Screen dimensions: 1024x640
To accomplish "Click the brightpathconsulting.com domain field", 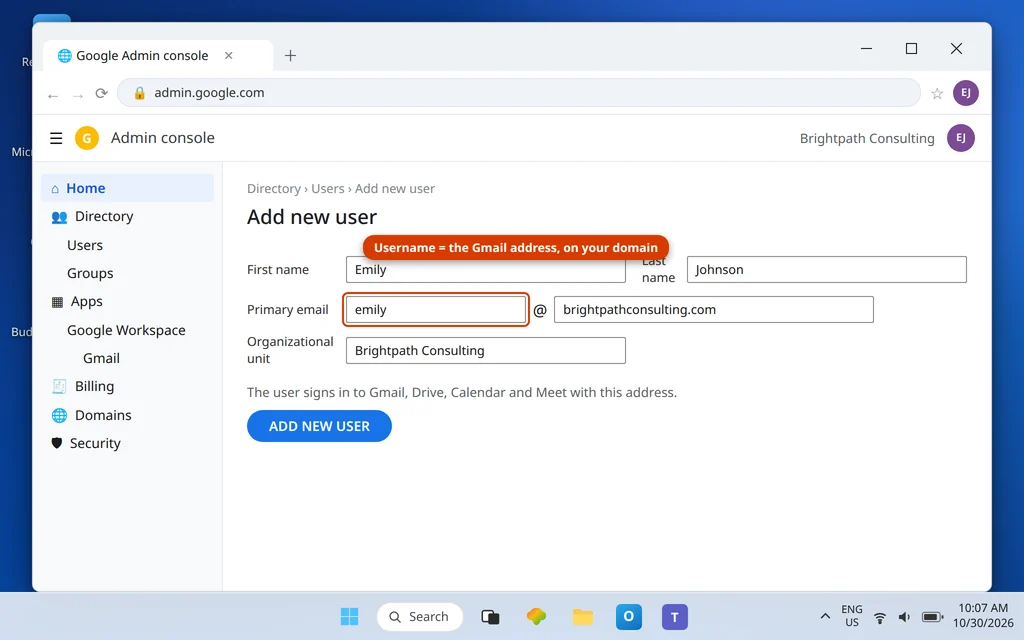I will pos(714,310).
